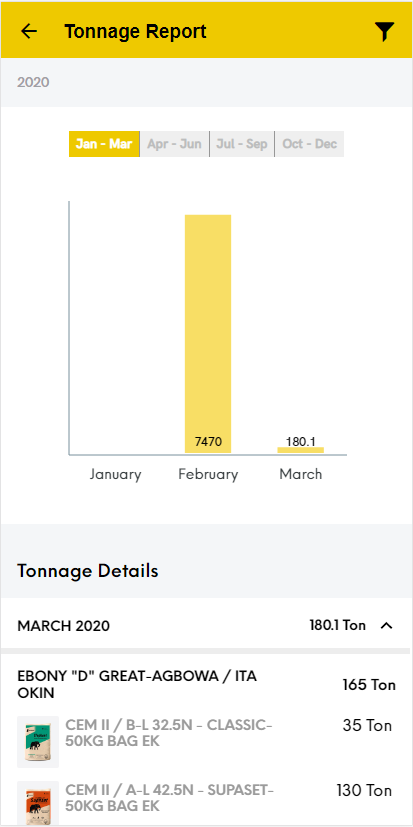This screenshot has width=413, height=827.
Task: Click the January axis label
Action: pyautogui.click(x=116, y=474)
